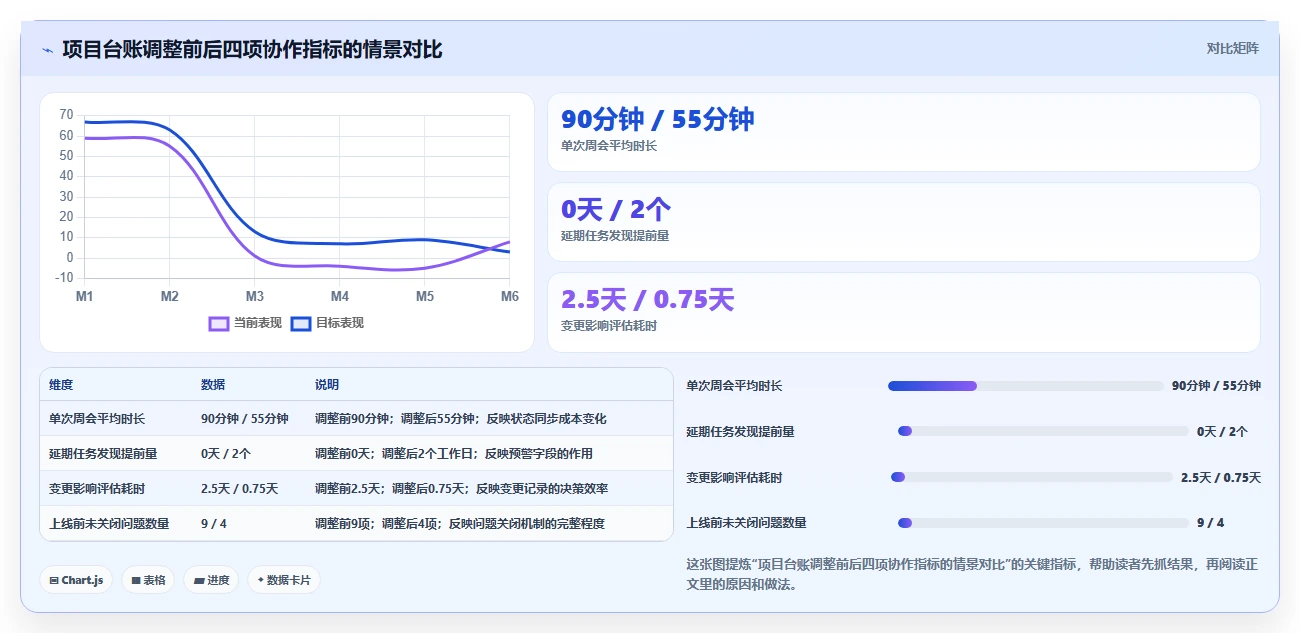Click the Chart.js tag
This screenshot has height=633, width=1300.
coord(76,580)
